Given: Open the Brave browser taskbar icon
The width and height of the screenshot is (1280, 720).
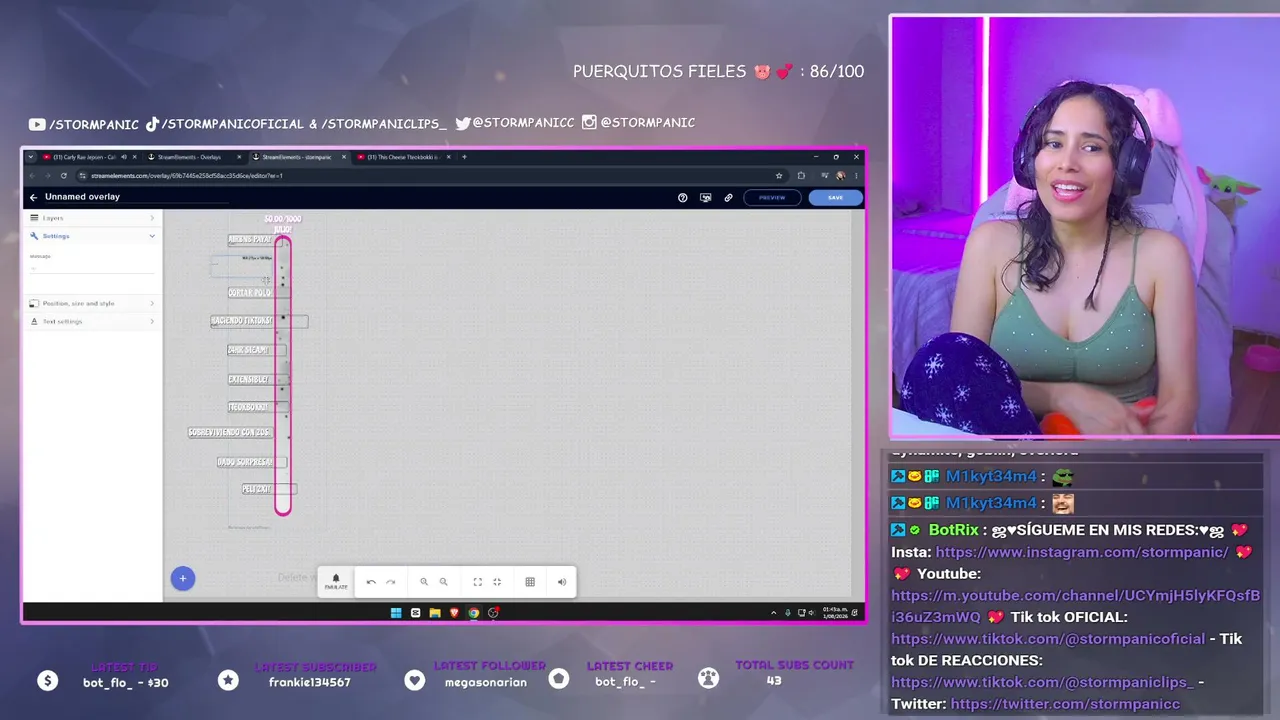Looking at the screenshot, I should point(454,613).
